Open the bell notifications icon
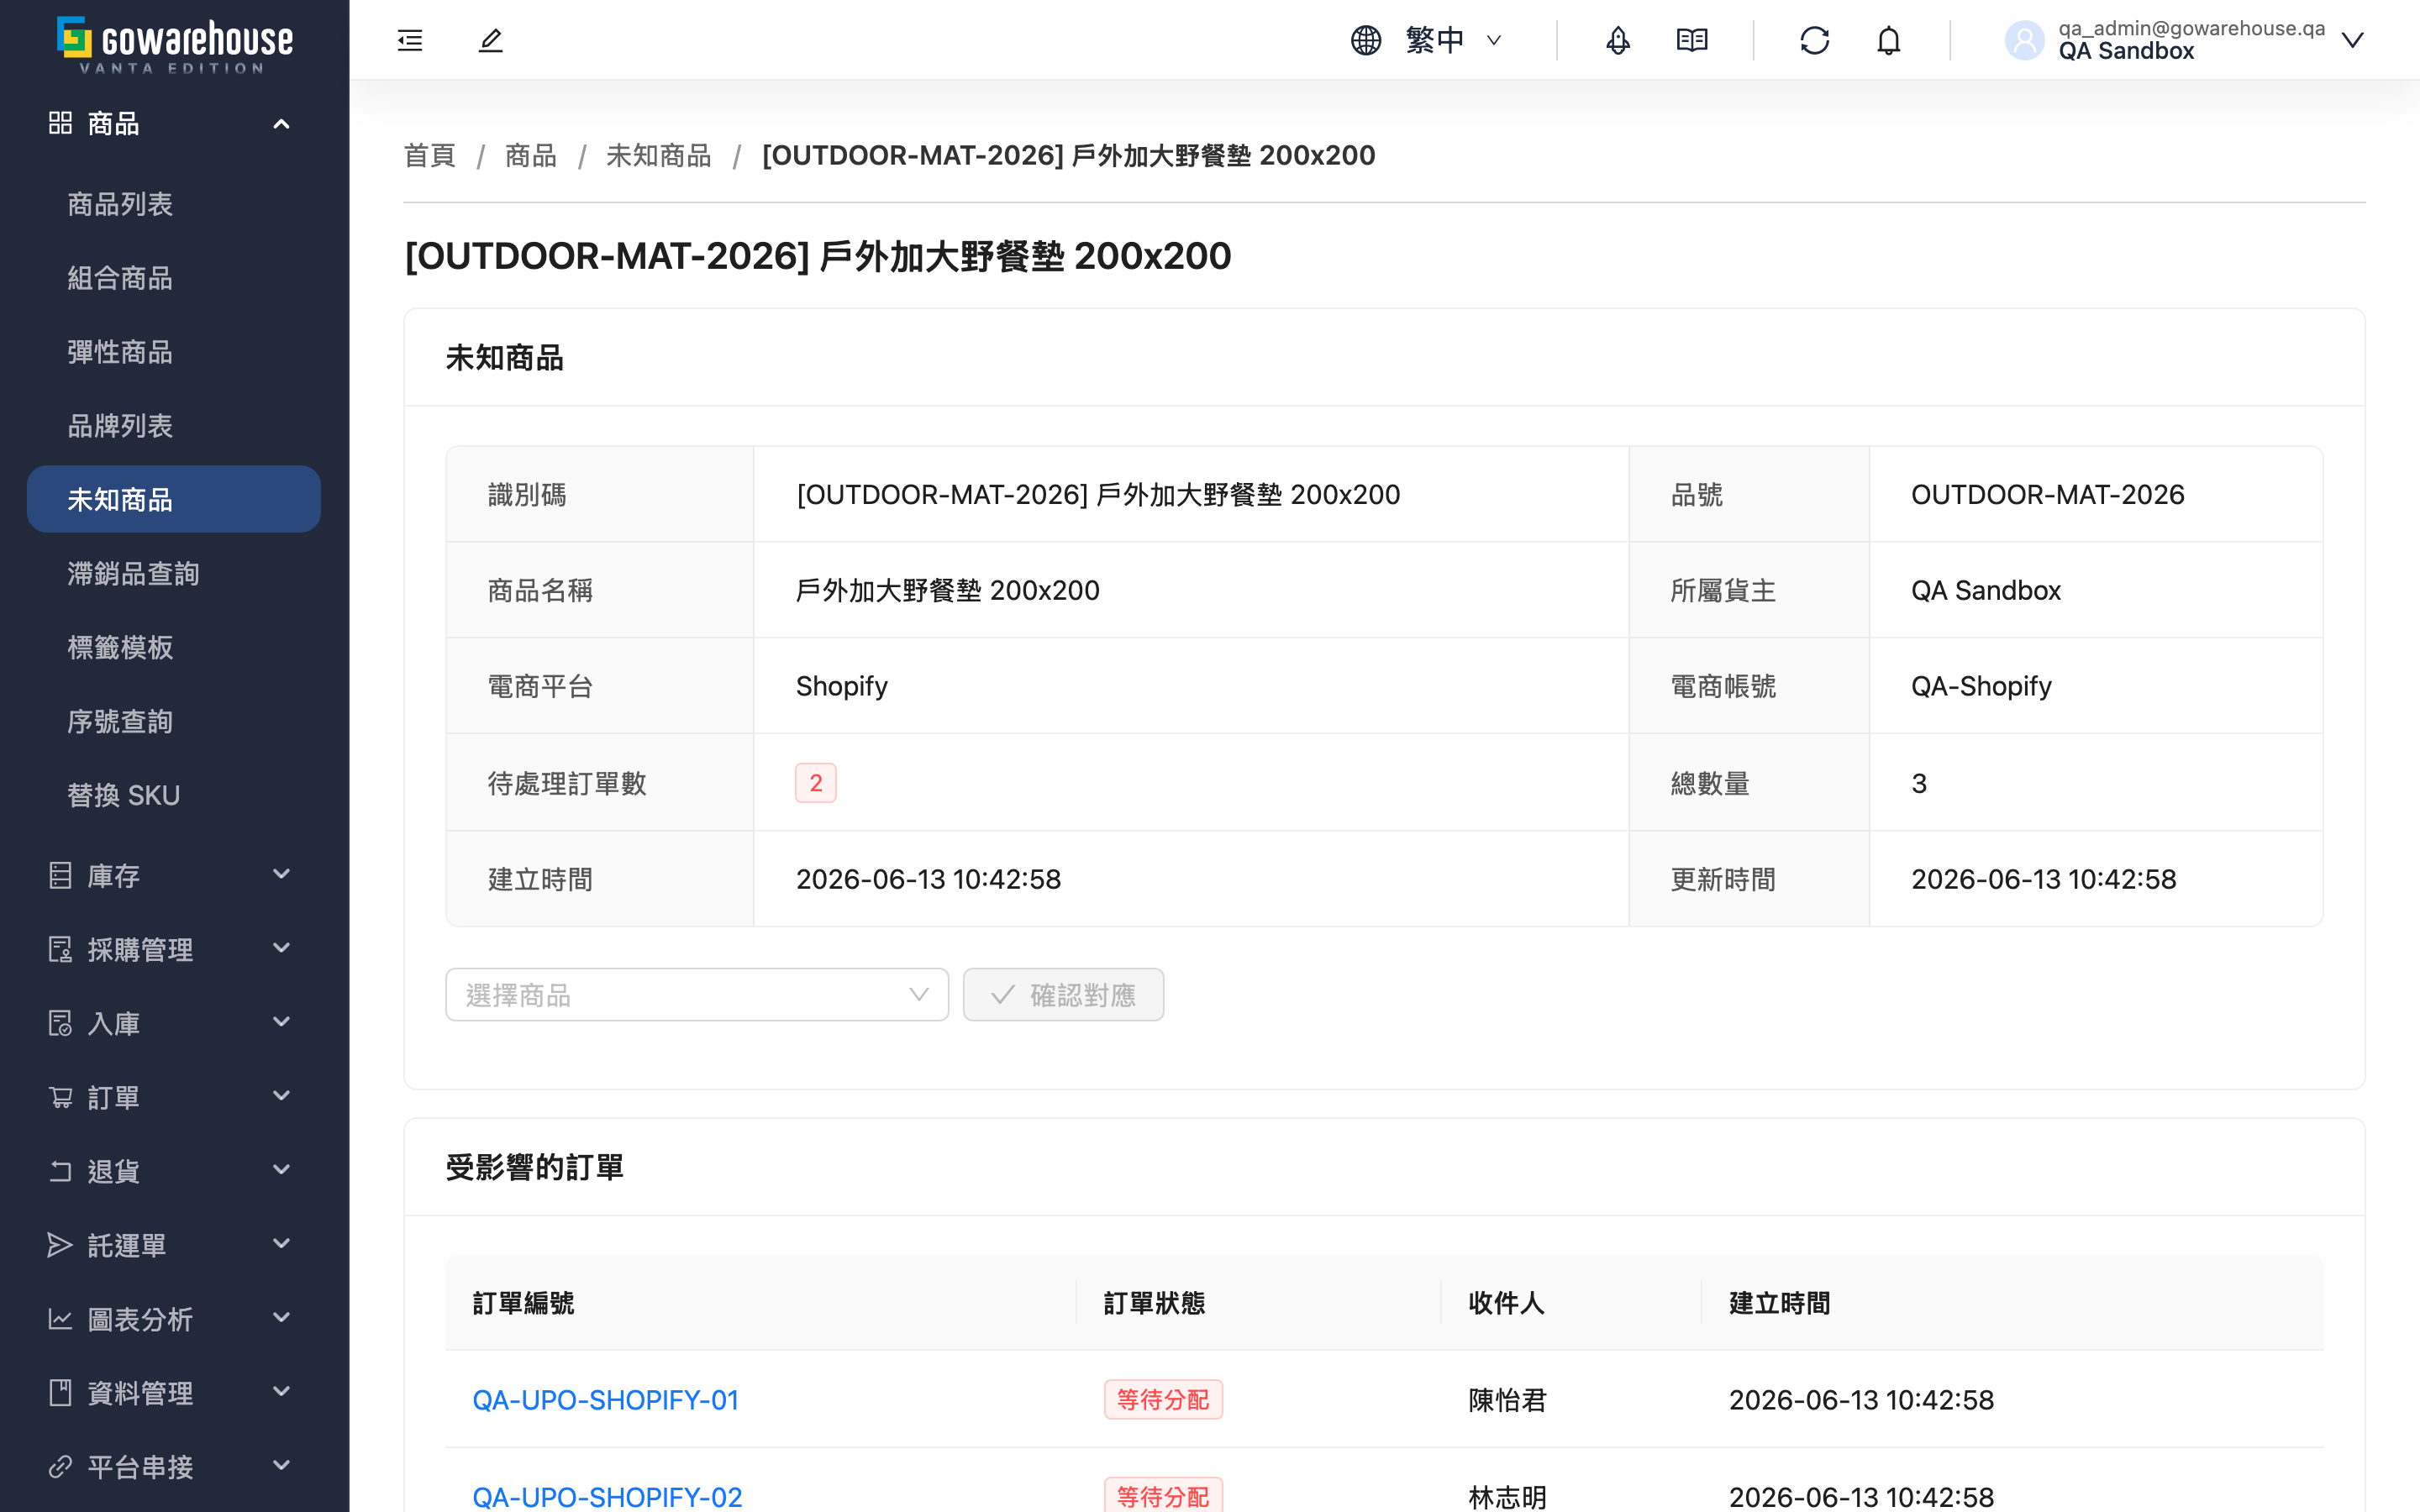Viewport: 2420px width, 1512px height. coord(1888,40)
